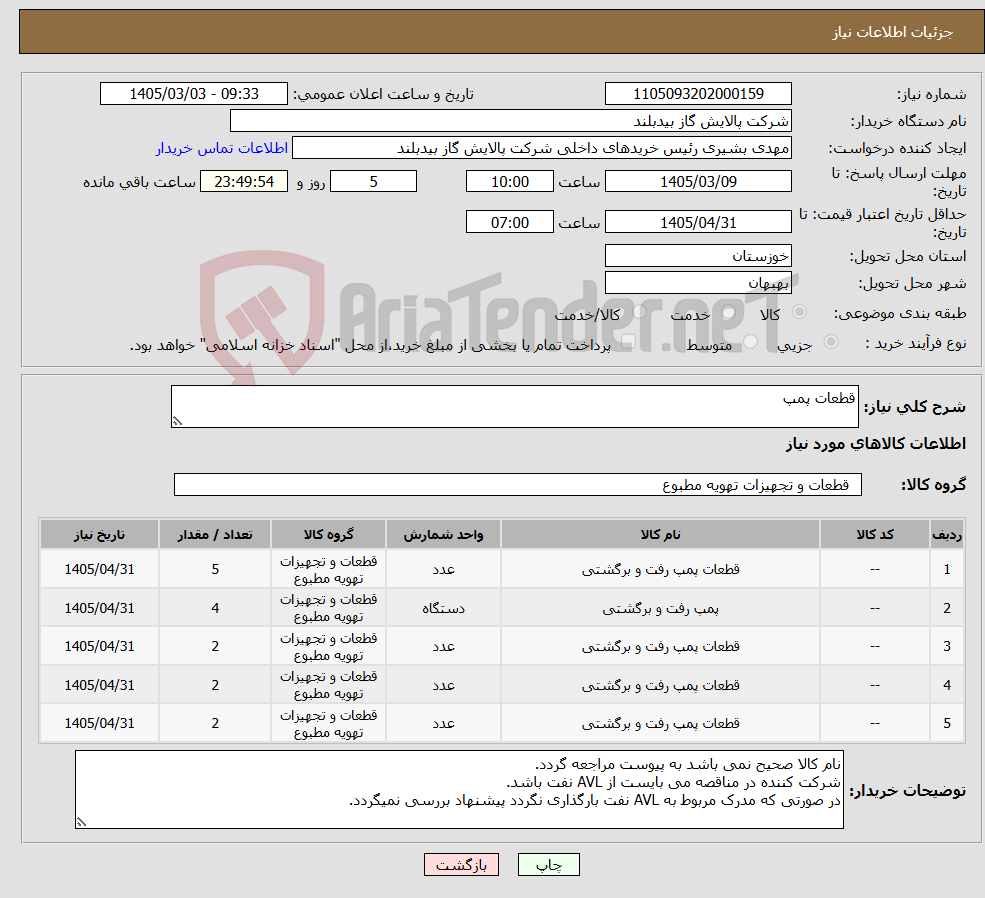Click unit عدد in row 3

click(443, 646)
